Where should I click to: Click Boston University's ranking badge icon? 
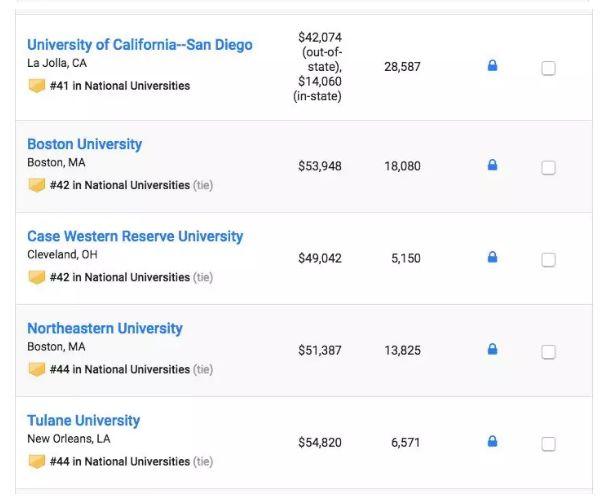37,185
